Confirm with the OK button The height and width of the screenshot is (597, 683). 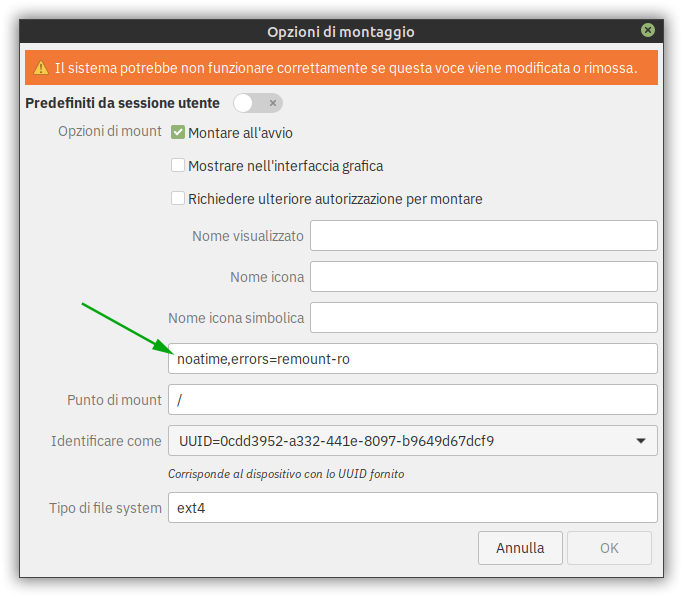609,548
